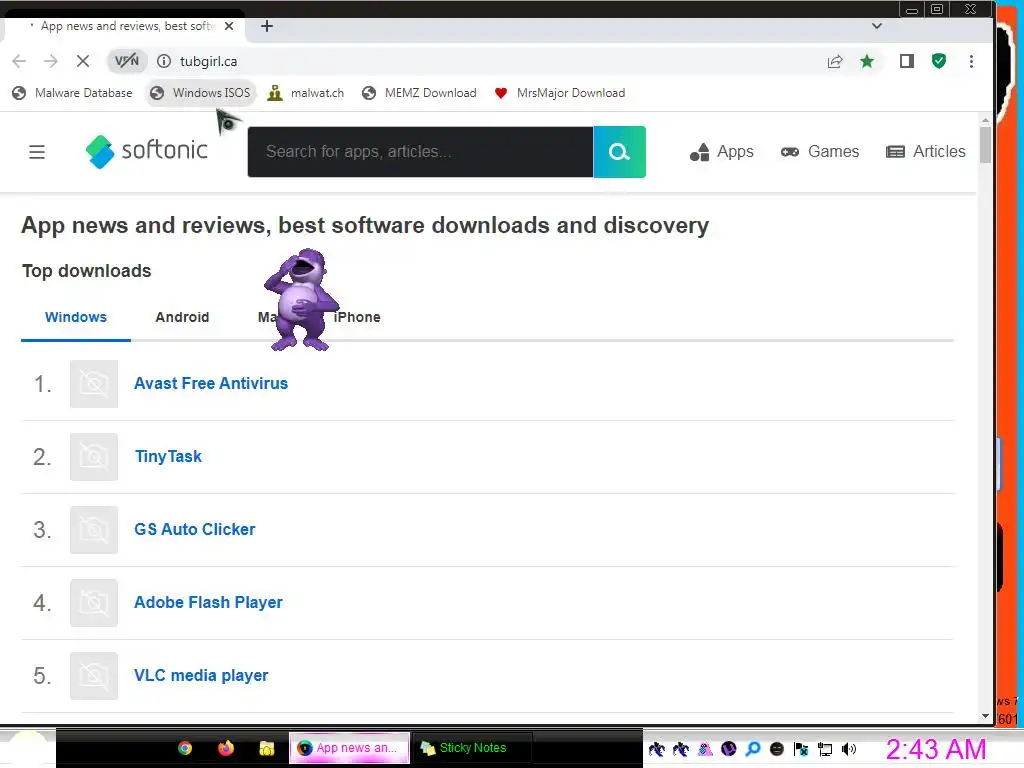Open the uTorrent tray icon
Viewport: 1024px width, 768px height.
tap(728, 749)
